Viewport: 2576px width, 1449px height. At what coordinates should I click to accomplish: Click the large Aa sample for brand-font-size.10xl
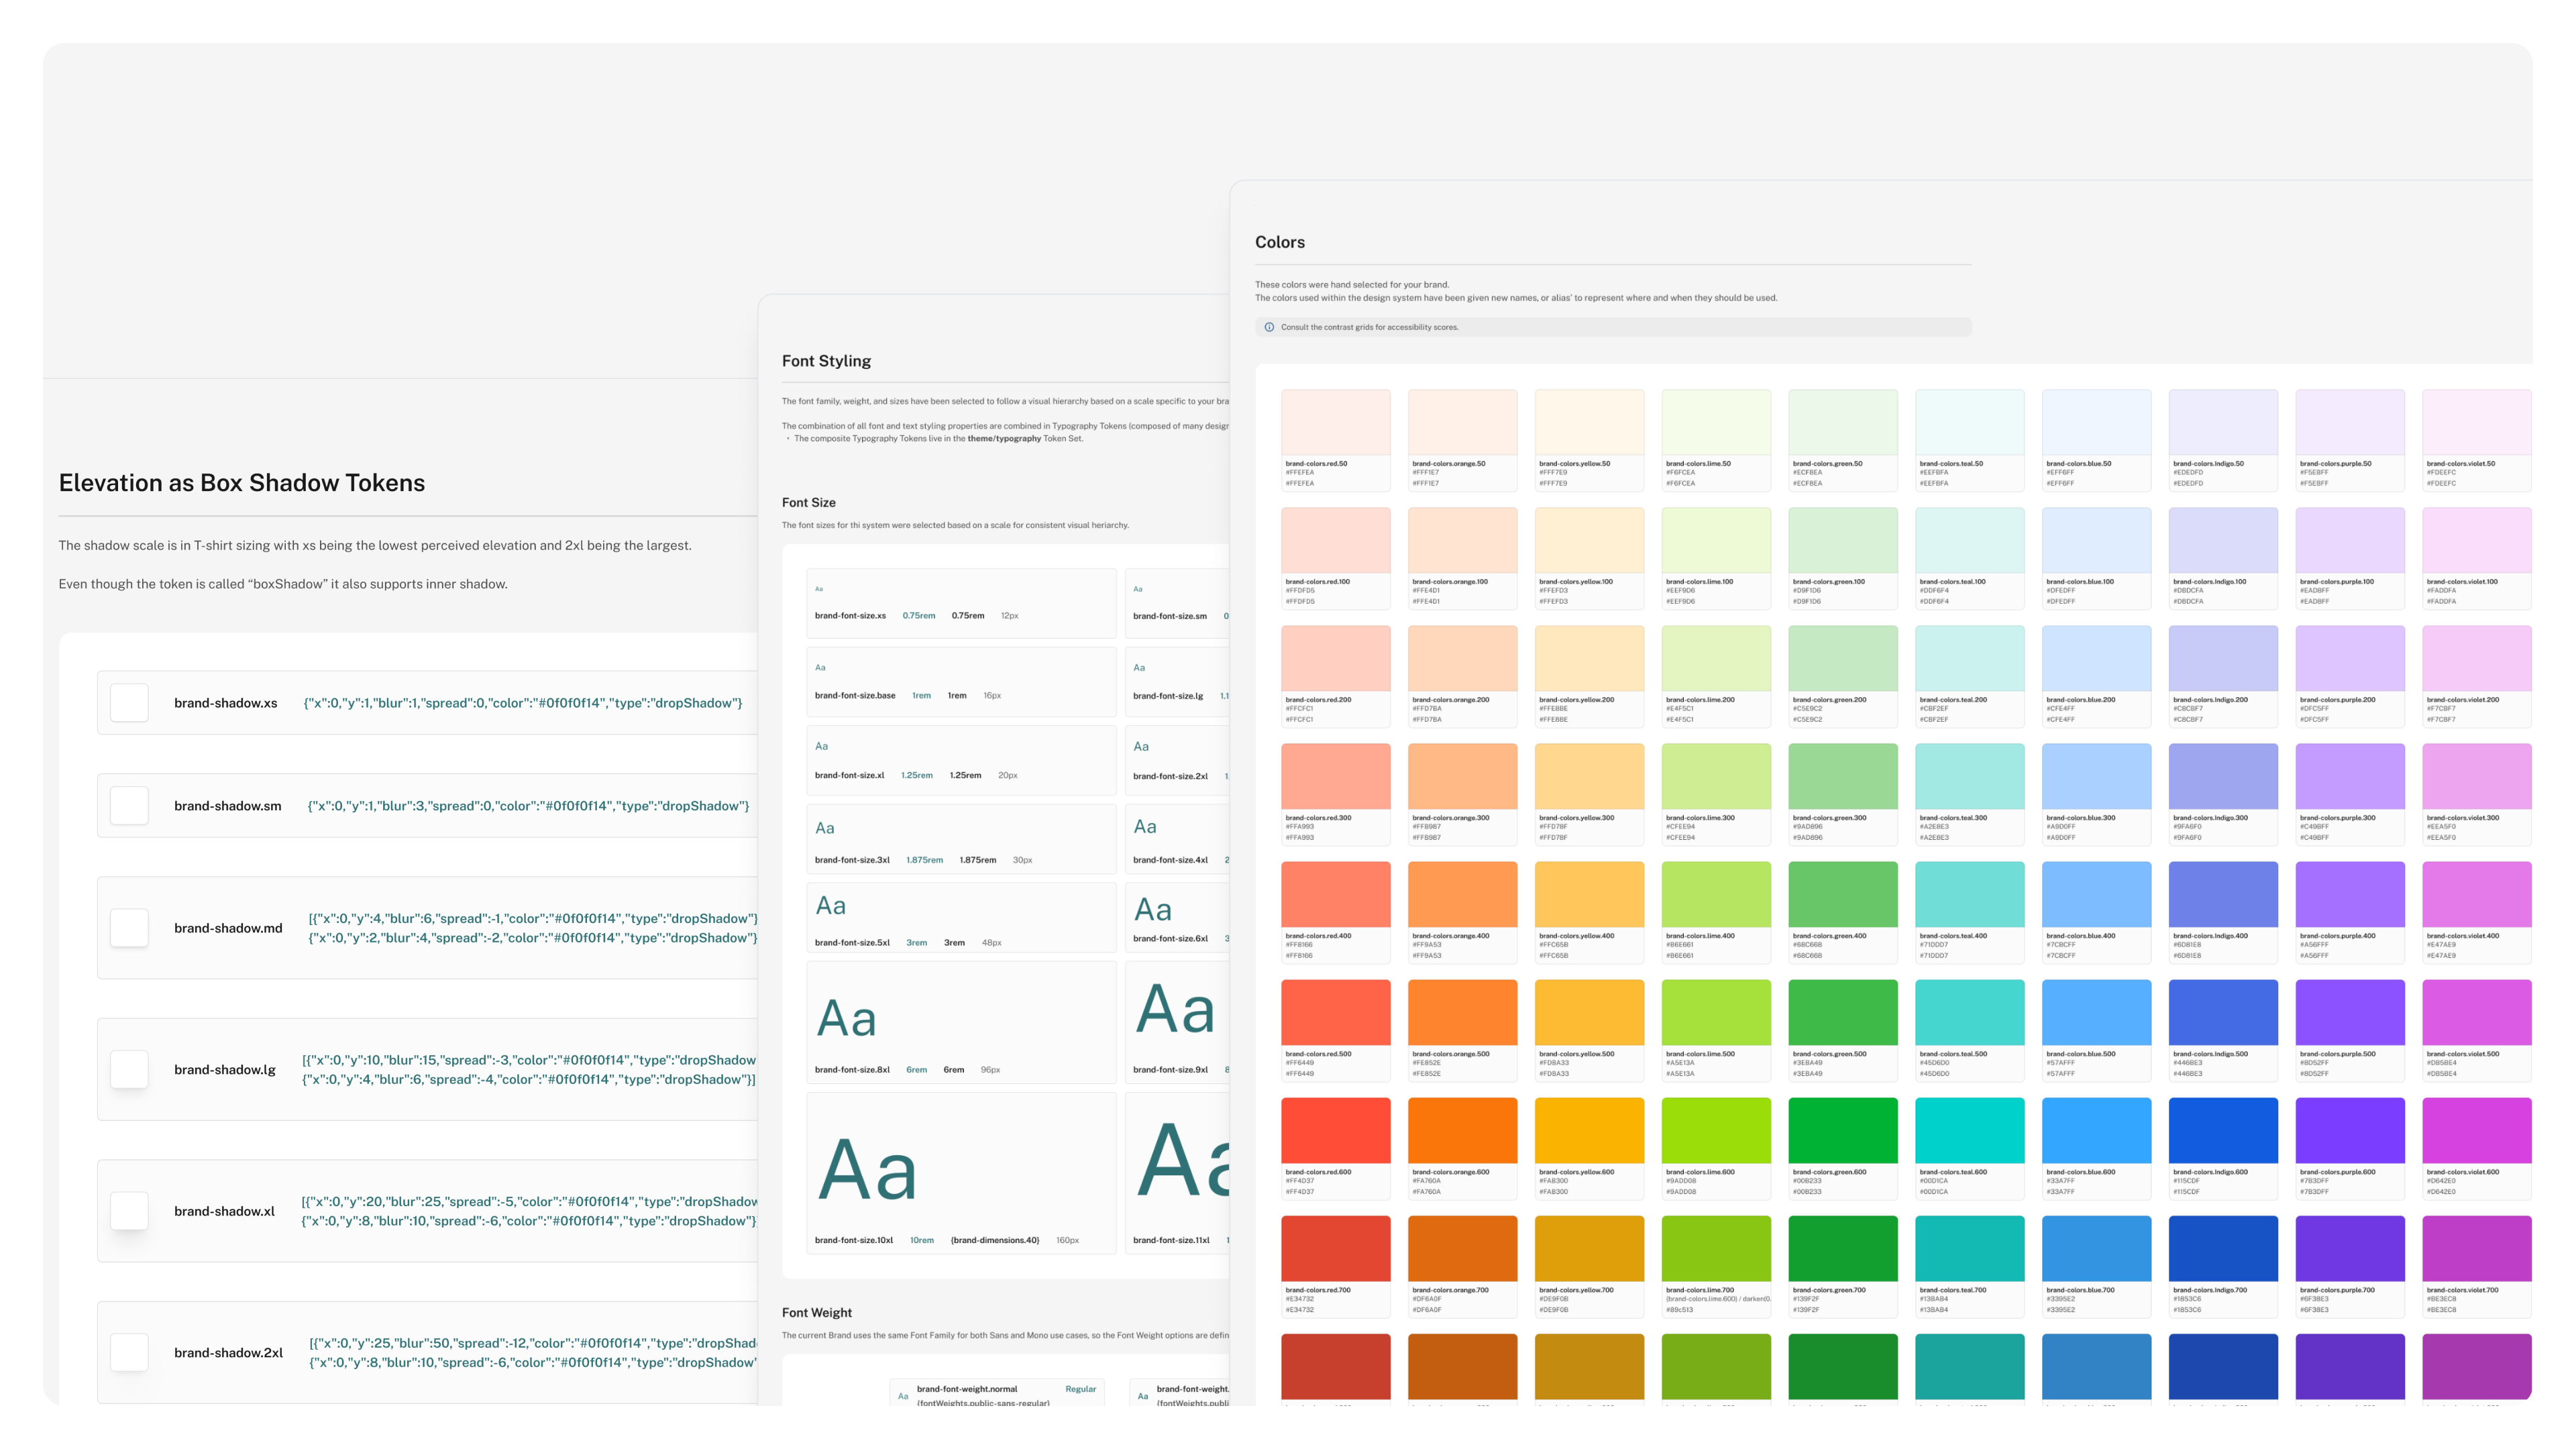[x=867, y=1170]
